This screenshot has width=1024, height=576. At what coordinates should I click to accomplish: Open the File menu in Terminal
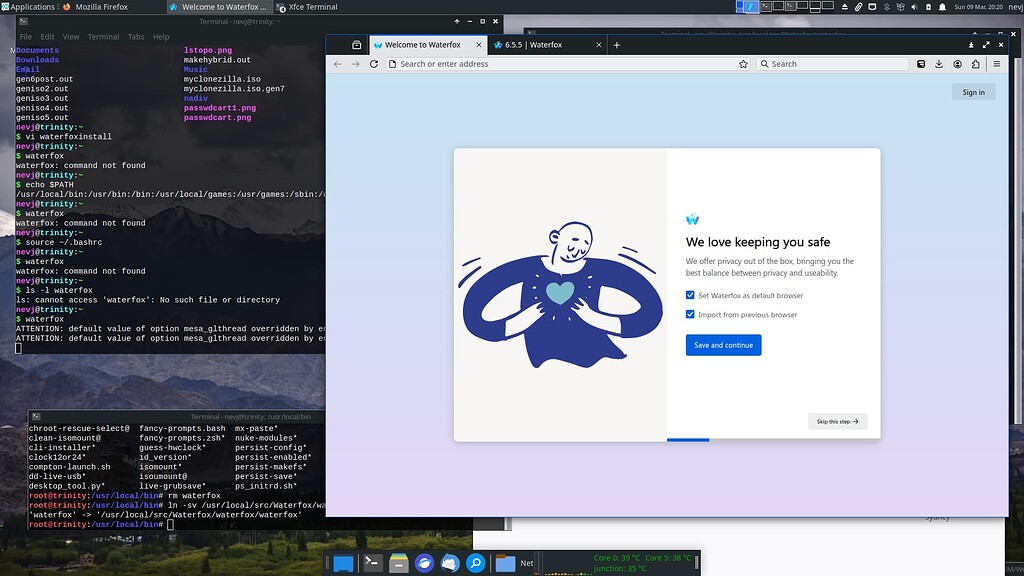pos(24,36)
